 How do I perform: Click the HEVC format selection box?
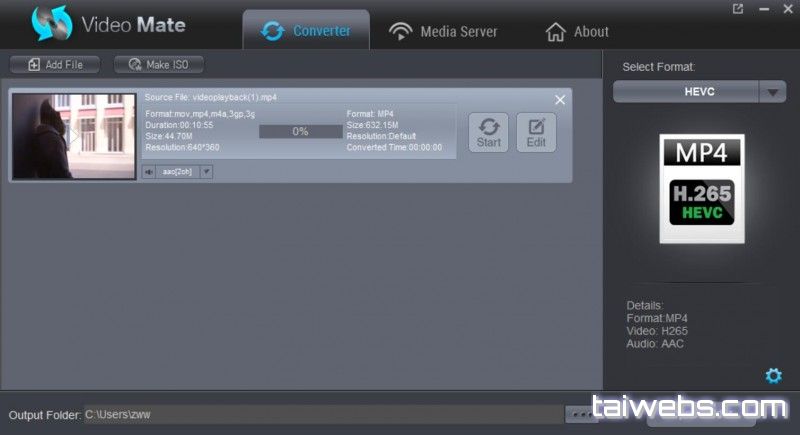pos(686,92)
